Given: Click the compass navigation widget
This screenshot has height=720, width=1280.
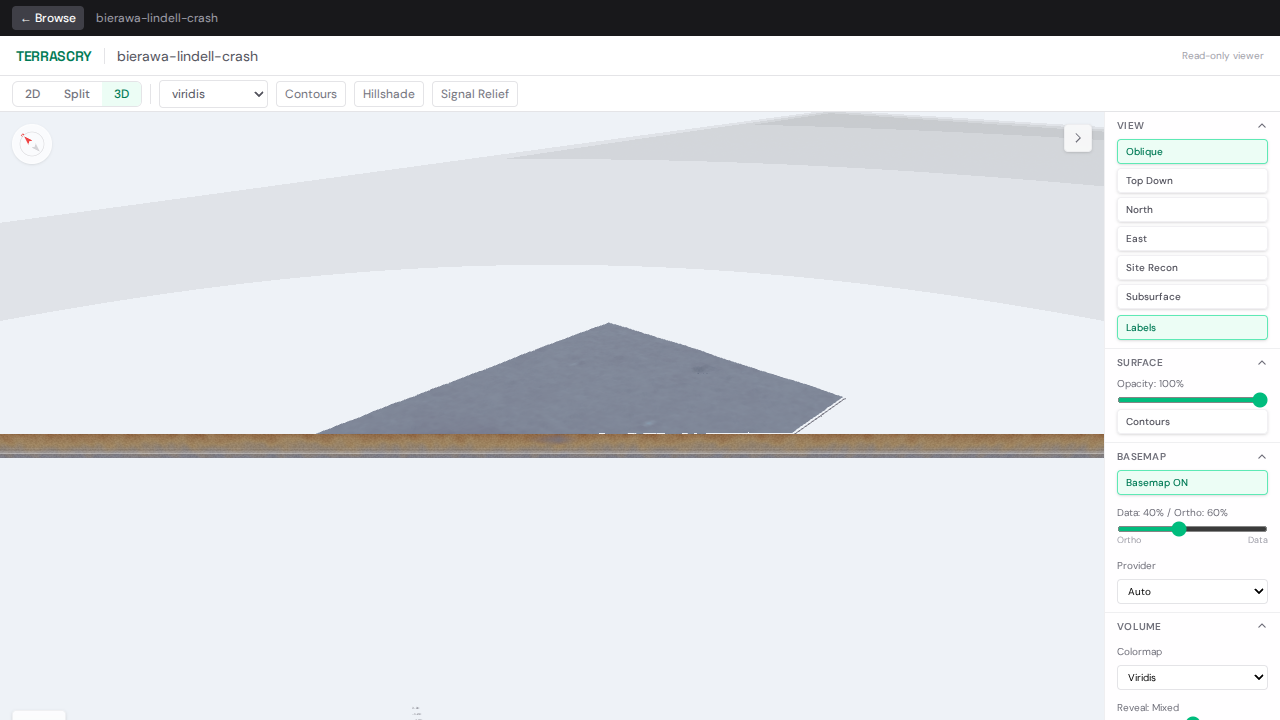Looking at the screenshot, I should 31,143.
